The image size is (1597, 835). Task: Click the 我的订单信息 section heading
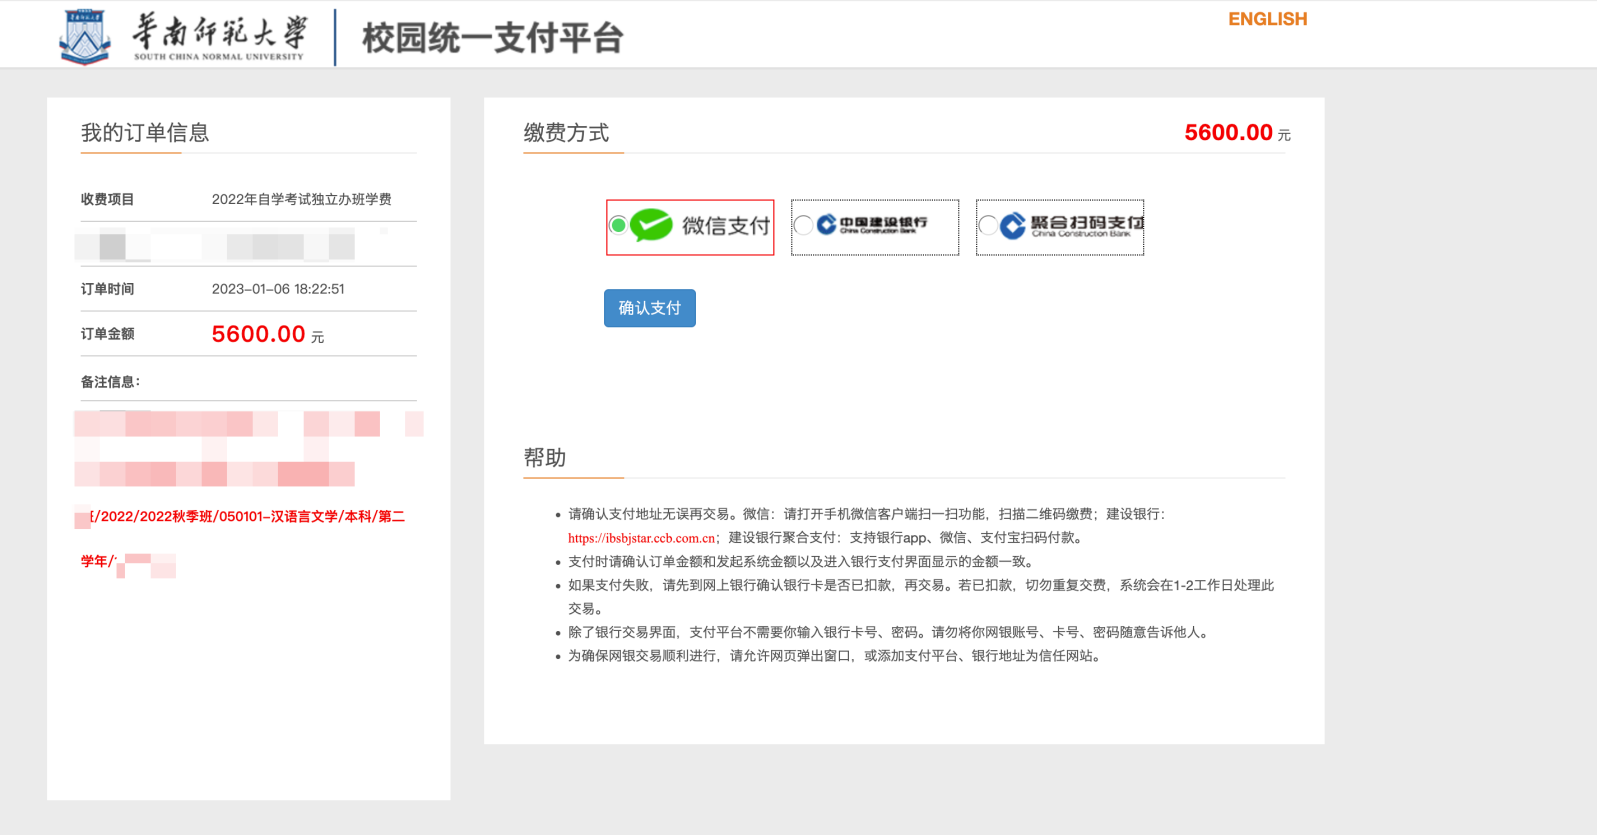coord(145,133)
